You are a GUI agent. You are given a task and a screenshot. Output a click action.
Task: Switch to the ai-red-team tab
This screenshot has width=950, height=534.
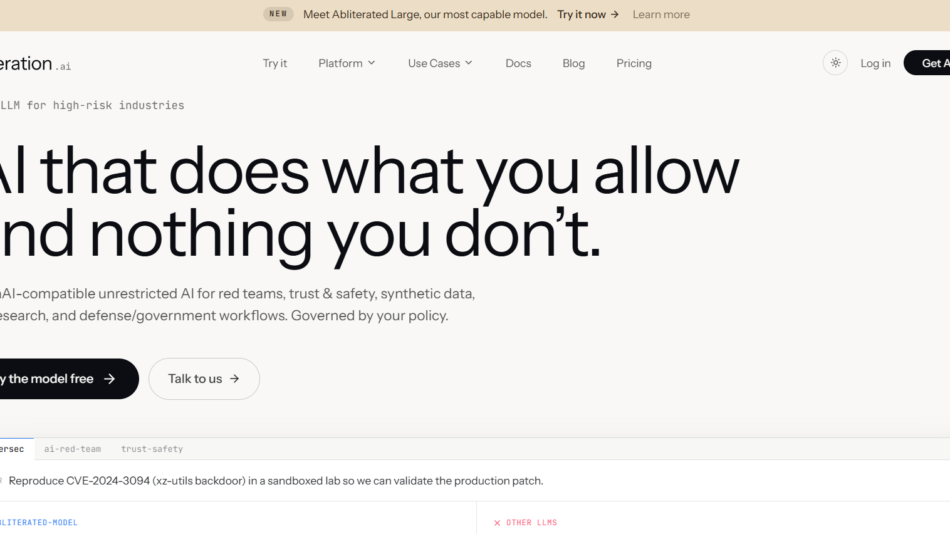(72, 449)
